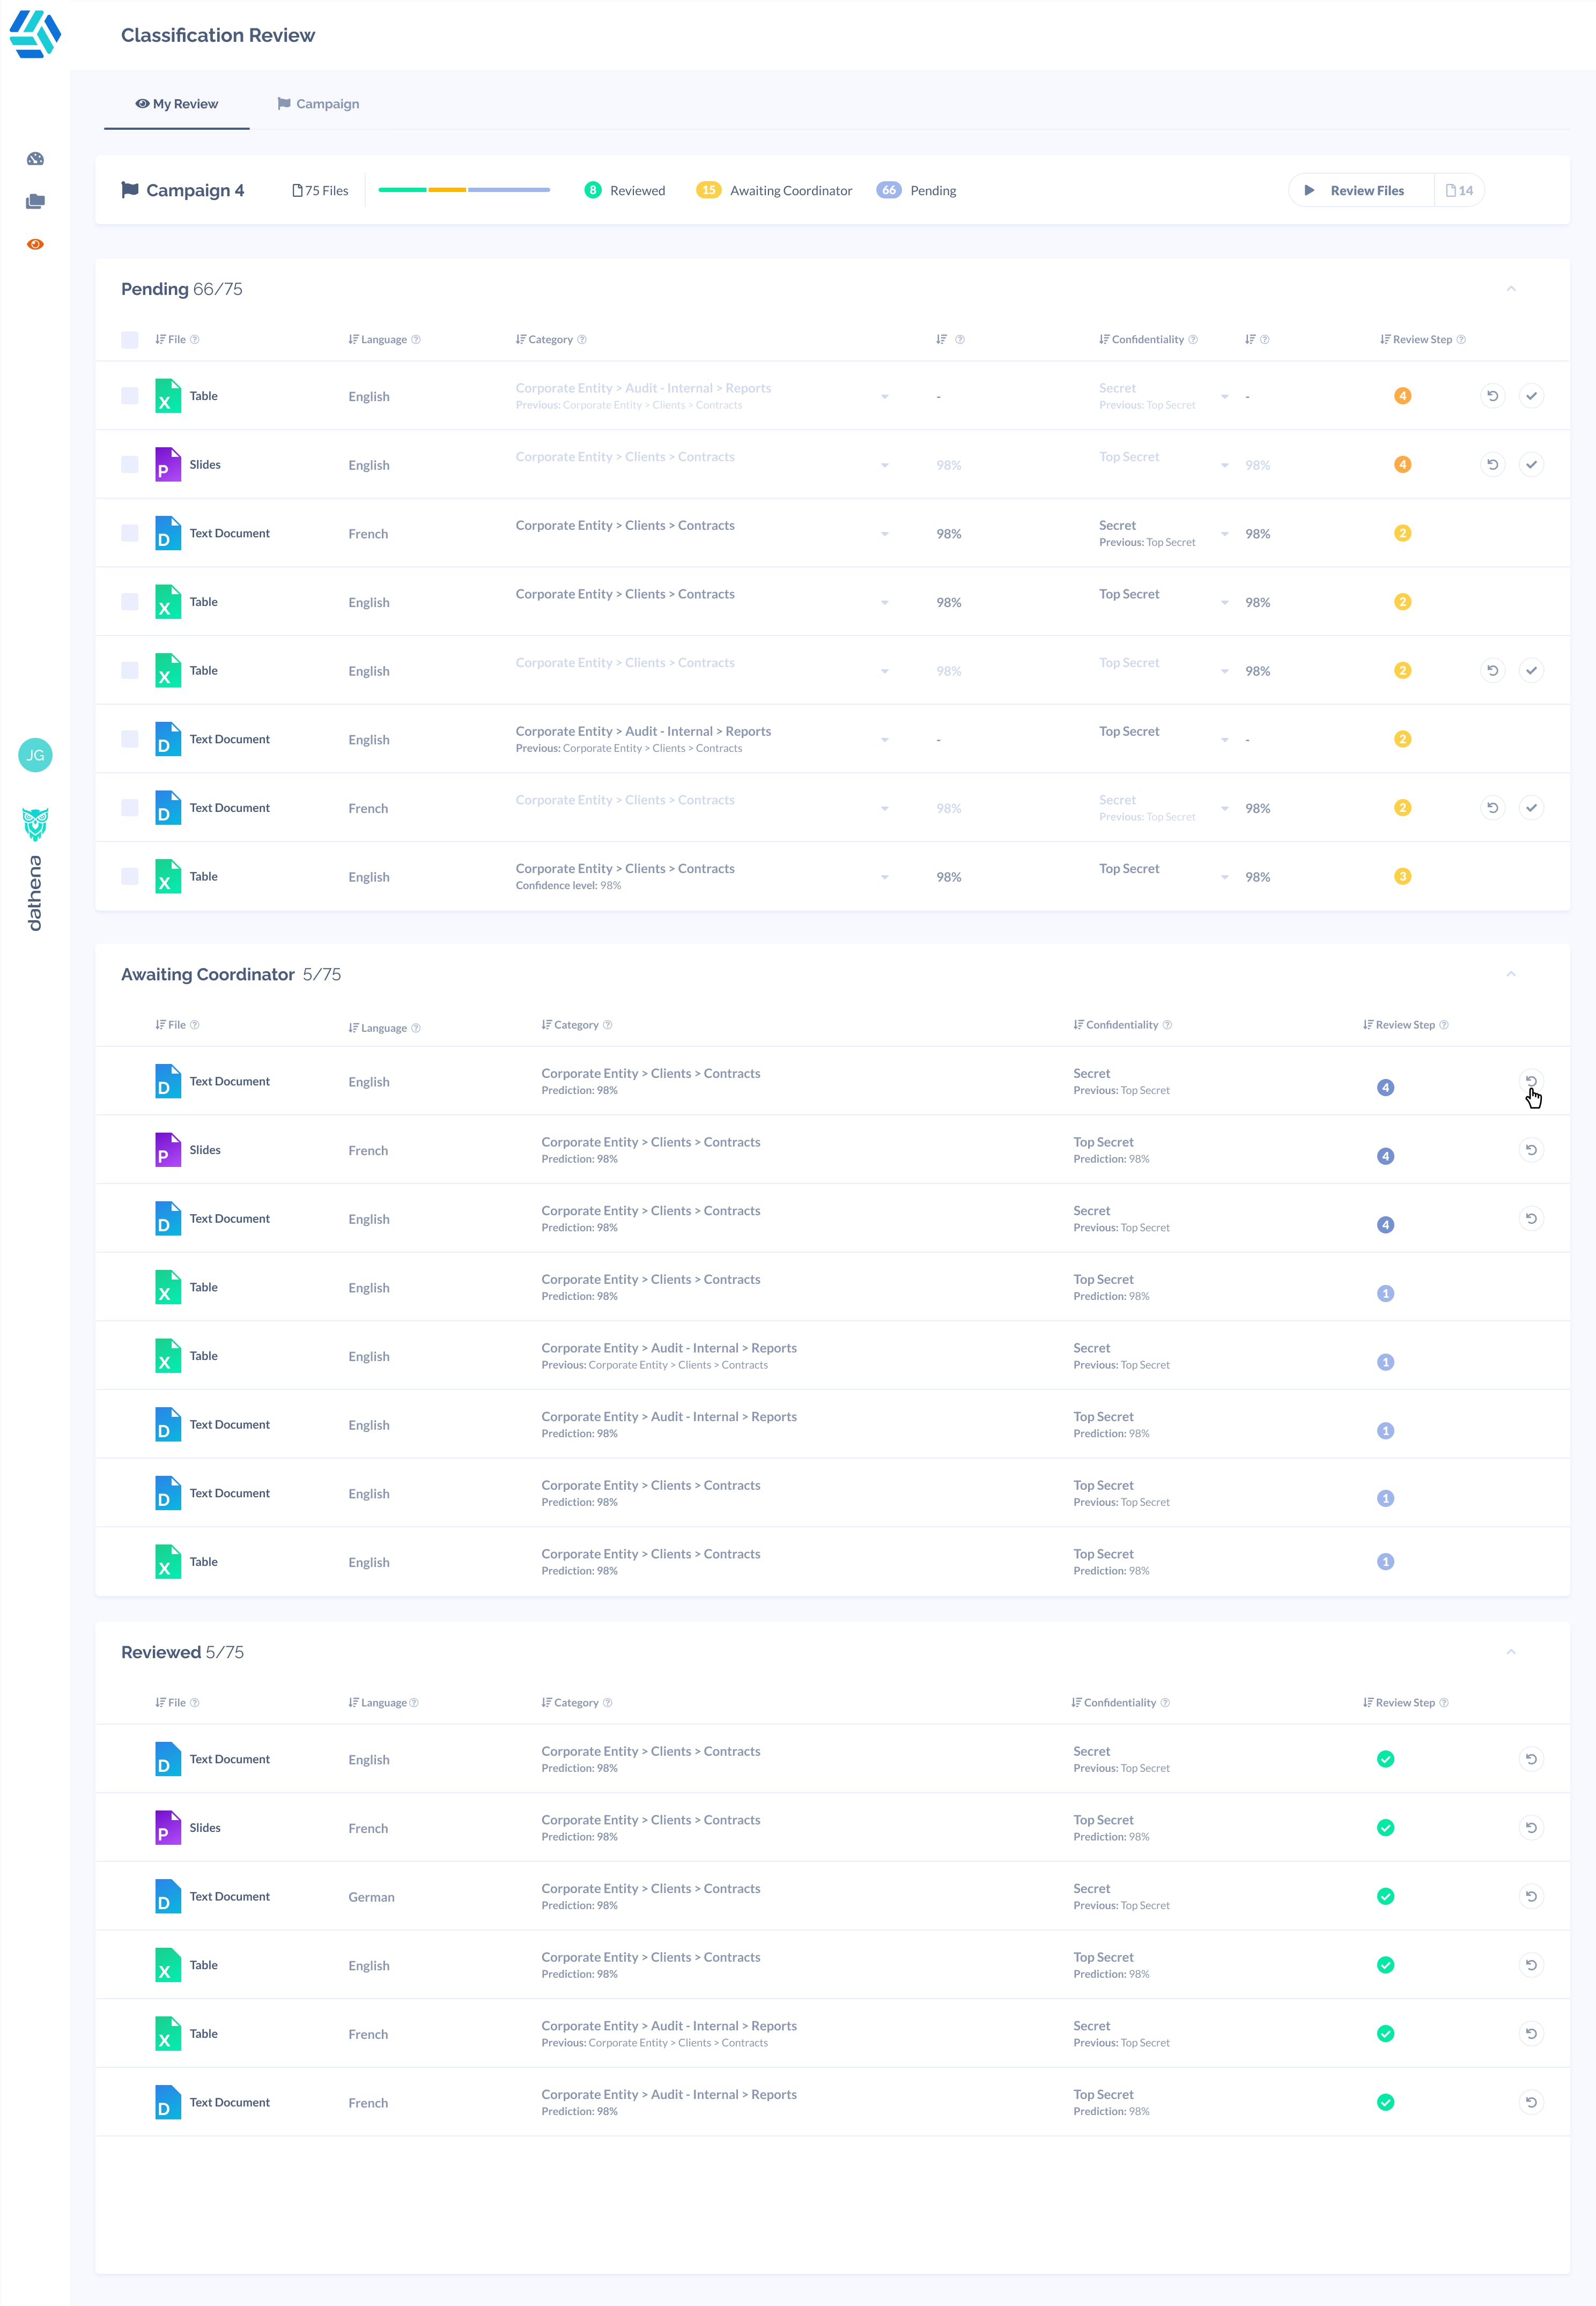Switch to the Campaign tab
This screenshot has width=1596, height=2306.
318,104
